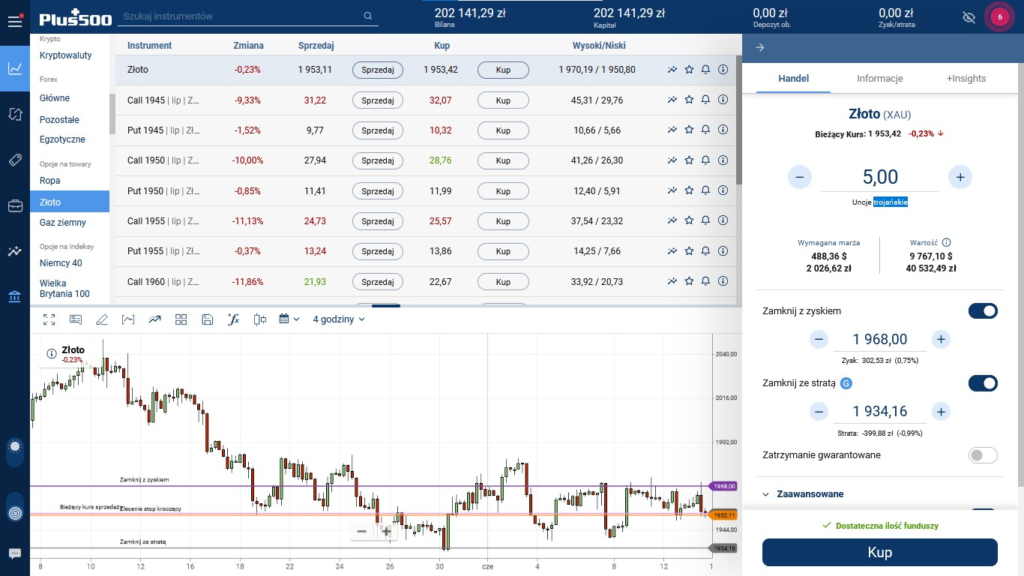
Task: Toggle Zamknij z zyskiem switch
Action: click(x=982, y=311)
